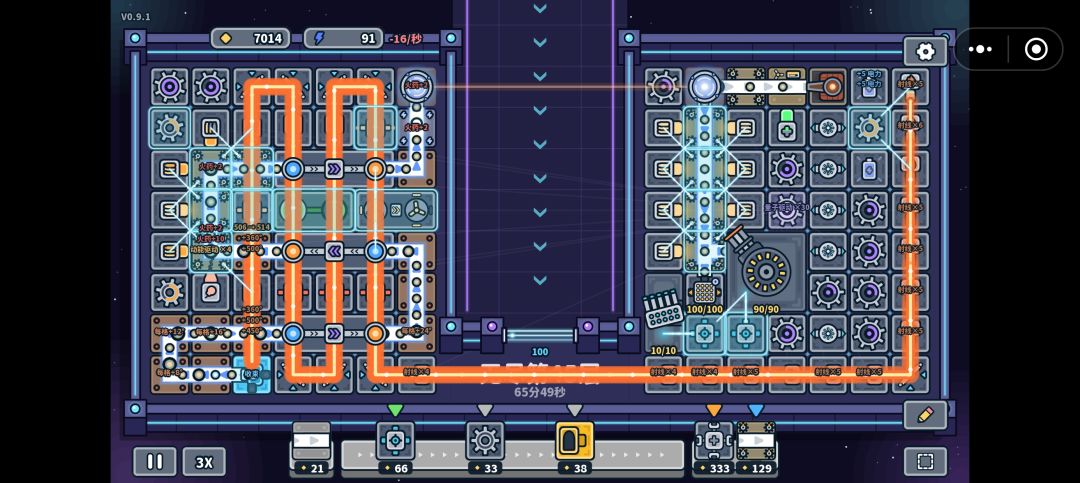
Task: Toggle the 3X speed button
Action: (204, 462)
